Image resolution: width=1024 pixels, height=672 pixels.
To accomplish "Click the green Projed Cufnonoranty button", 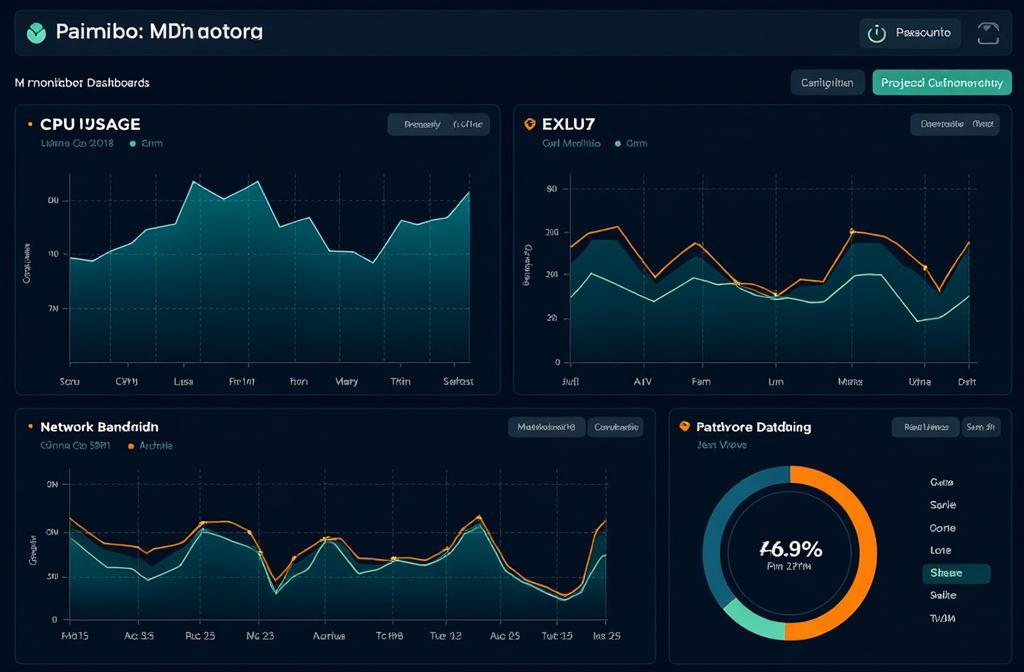I will pyautogui.click(x=941, y=83).
